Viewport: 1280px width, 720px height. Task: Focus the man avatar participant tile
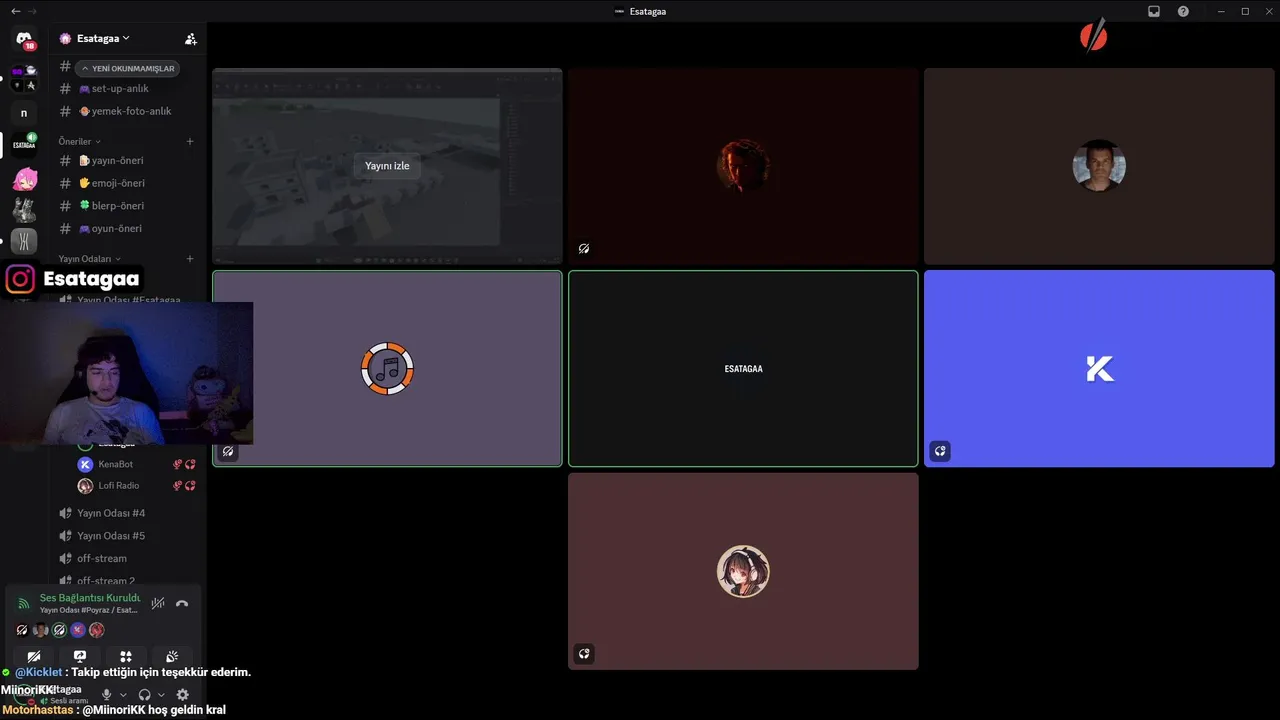tap(1099, 166)
